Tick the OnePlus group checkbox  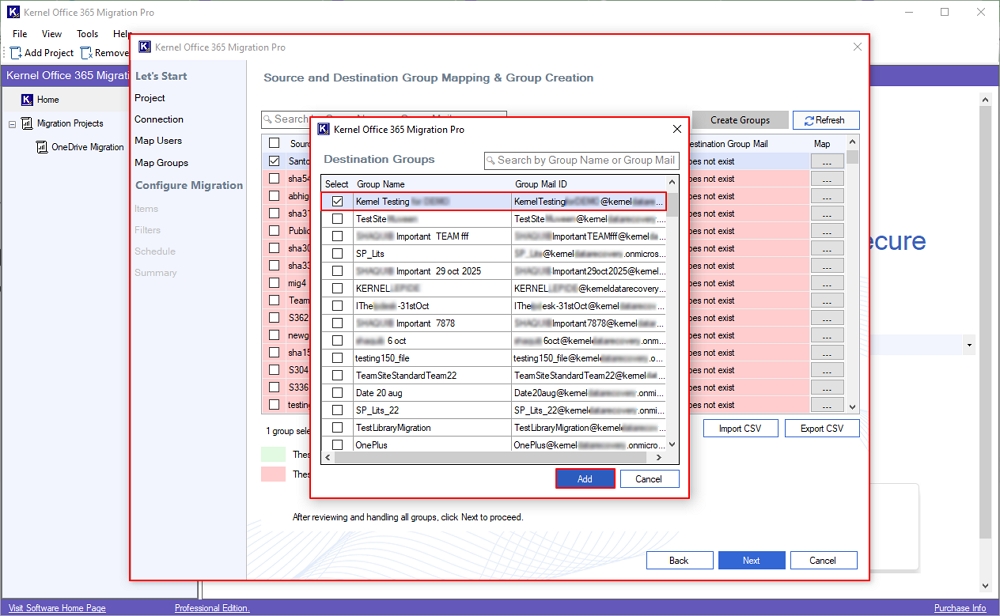pos(338,445)
